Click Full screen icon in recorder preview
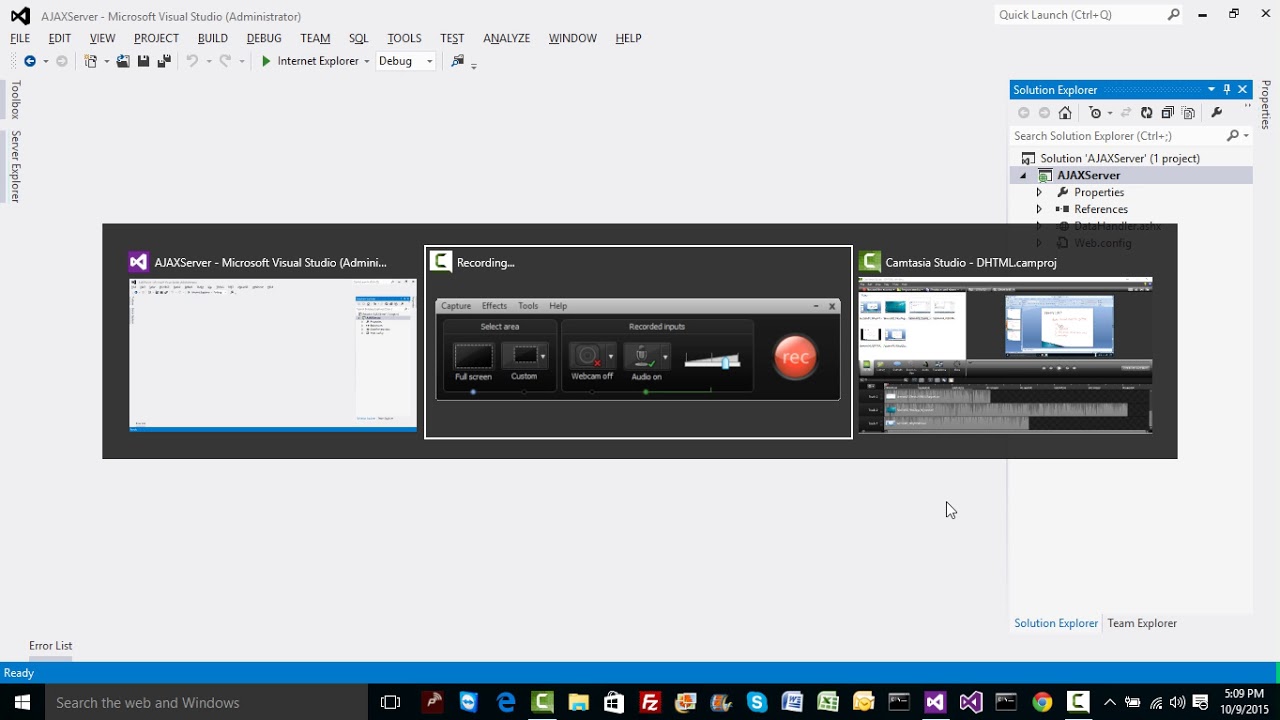The image size is (1280, 720). (x=473, y=356)
